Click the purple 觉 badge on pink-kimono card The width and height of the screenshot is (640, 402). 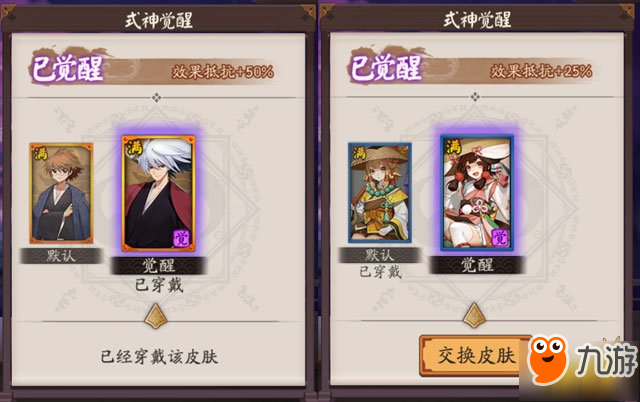click(x=500, y=238)
